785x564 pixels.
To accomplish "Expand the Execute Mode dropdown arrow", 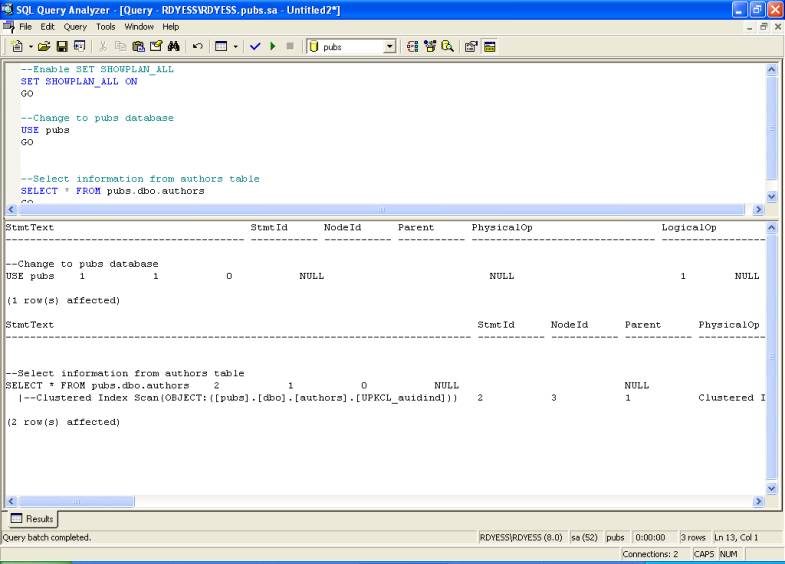I will (236, 46).
